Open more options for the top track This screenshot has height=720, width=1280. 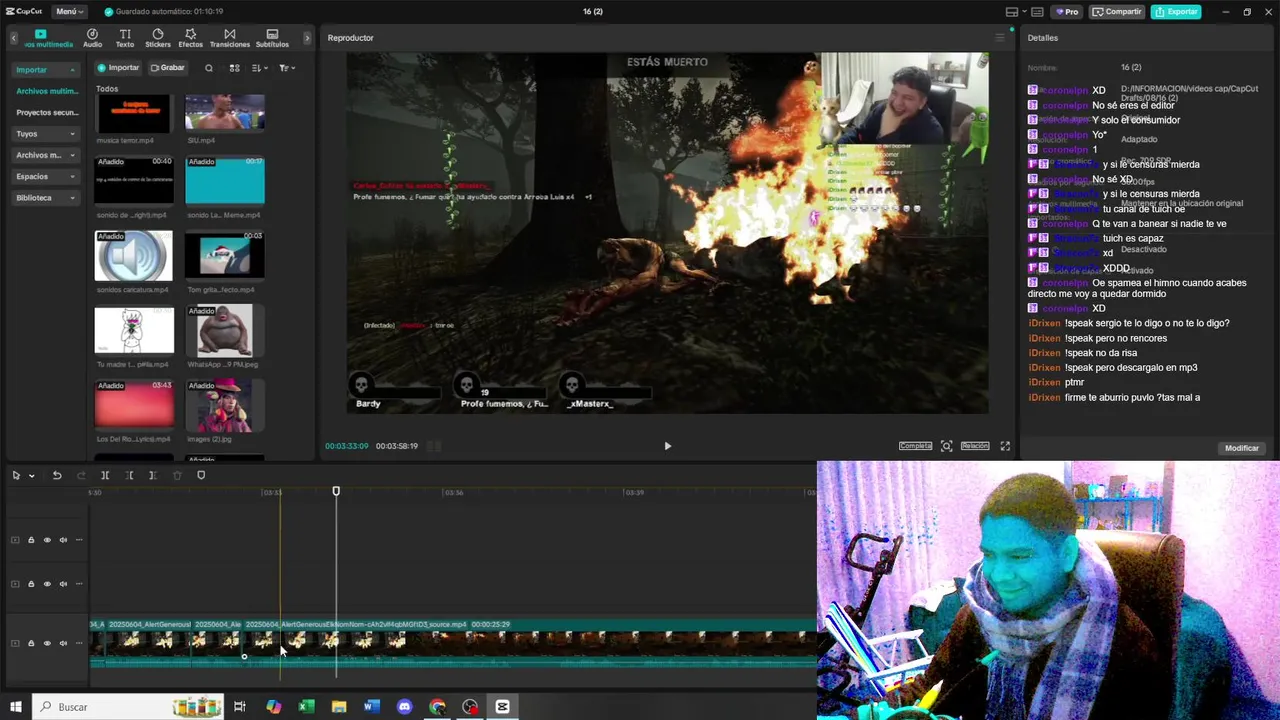(x=79, y=540)
